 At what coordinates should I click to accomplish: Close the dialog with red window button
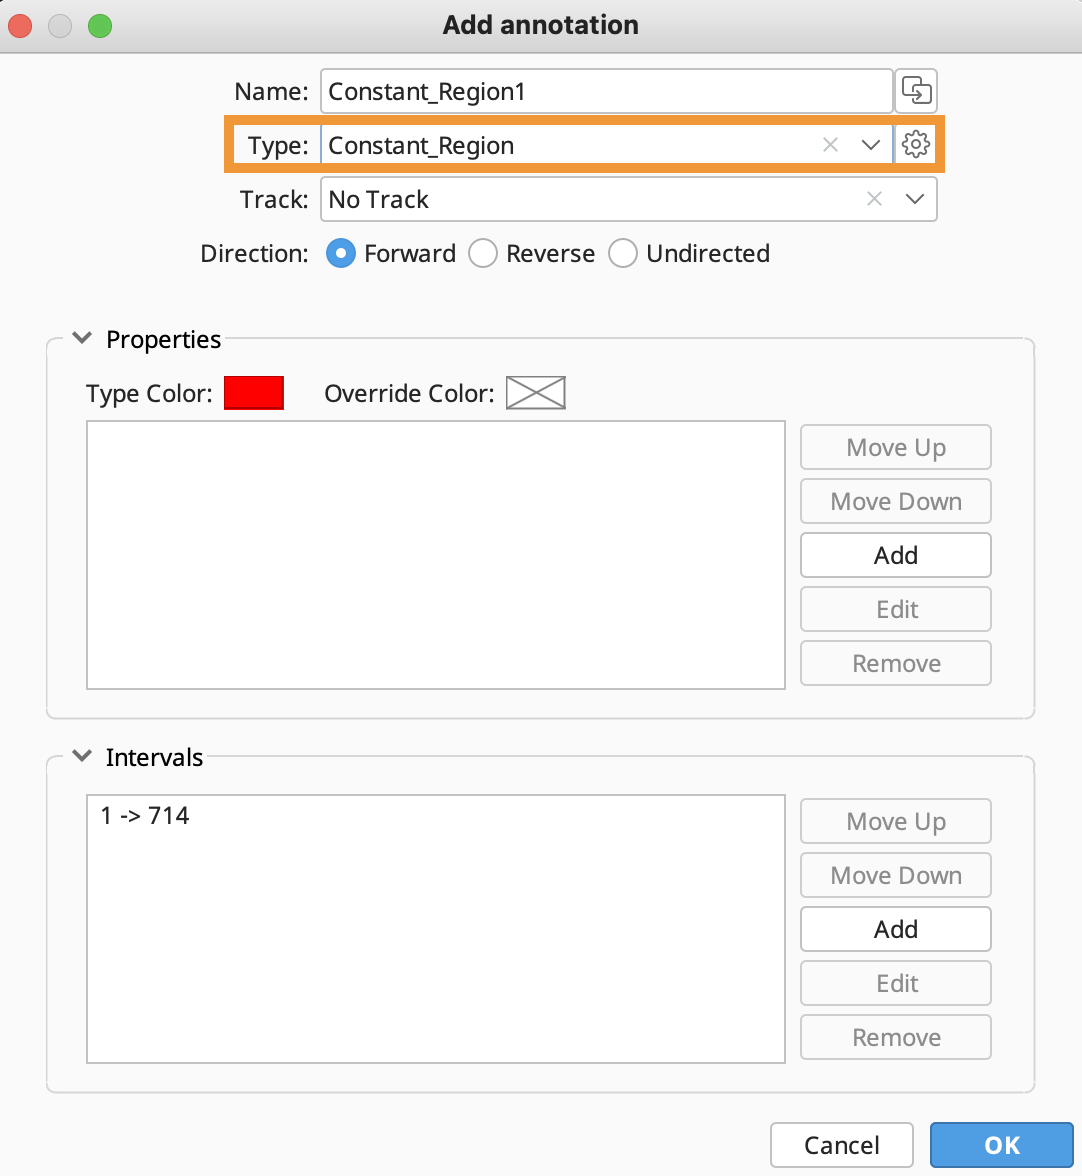[20, 26]
